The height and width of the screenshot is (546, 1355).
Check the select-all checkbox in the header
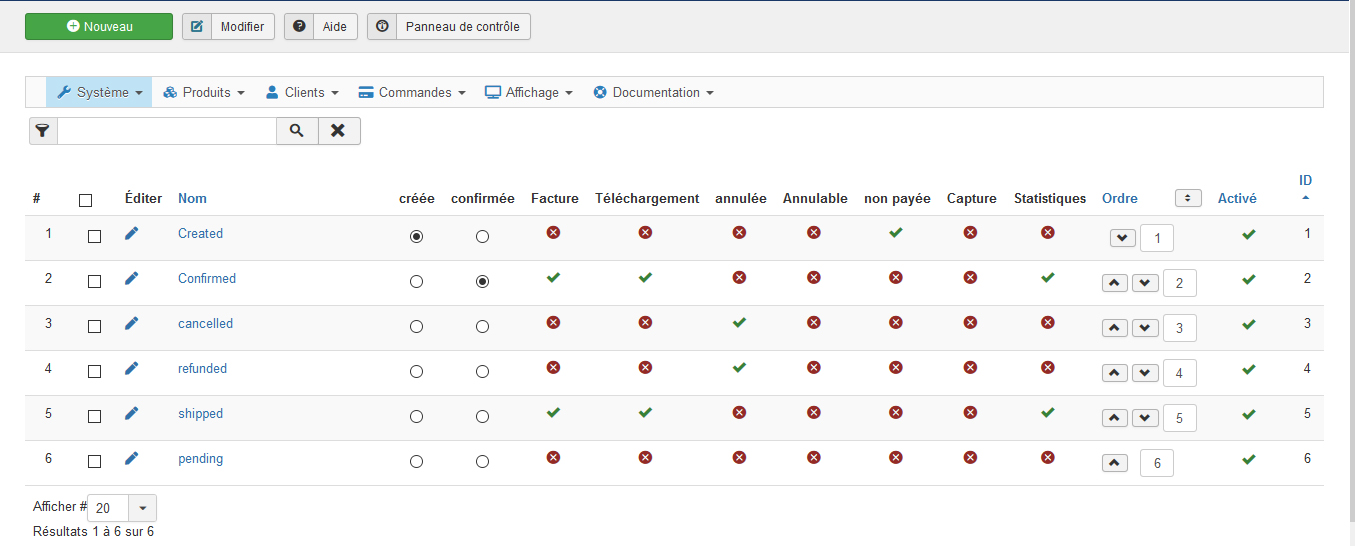tap(85, 200)
